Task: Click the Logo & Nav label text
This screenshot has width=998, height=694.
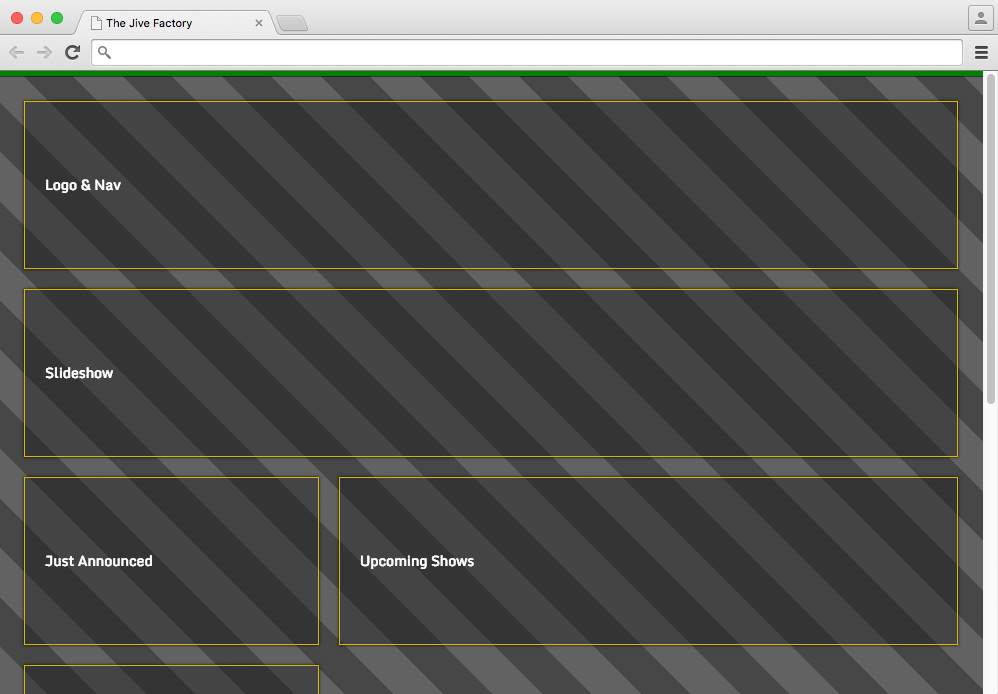Action: [83, 185]
